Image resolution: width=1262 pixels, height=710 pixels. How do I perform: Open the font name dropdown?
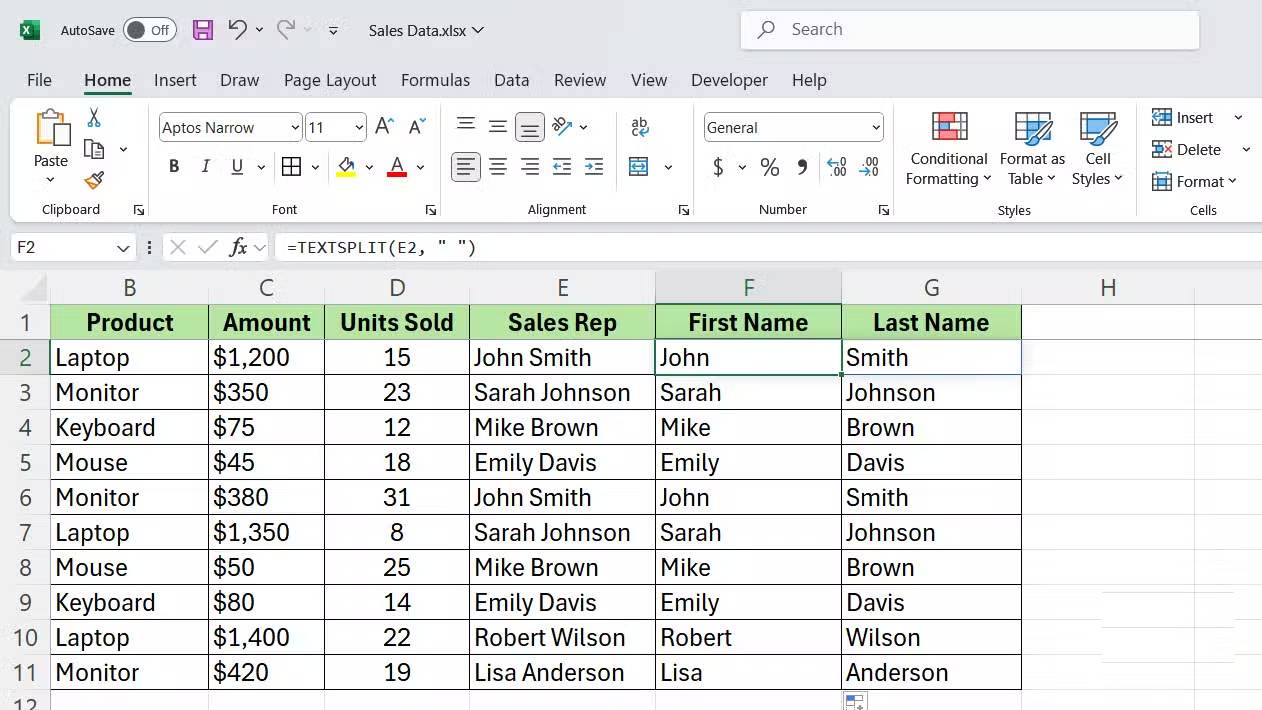tap(294, 127)
